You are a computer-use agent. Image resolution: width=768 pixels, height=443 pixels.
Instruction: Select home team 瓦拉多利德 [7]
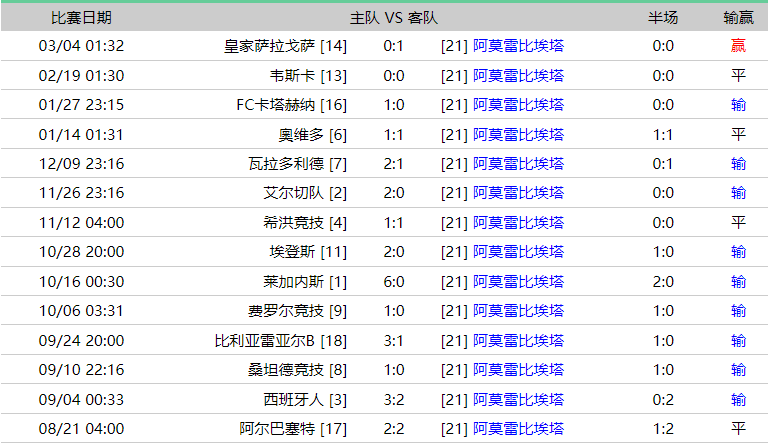pos(297,164)
